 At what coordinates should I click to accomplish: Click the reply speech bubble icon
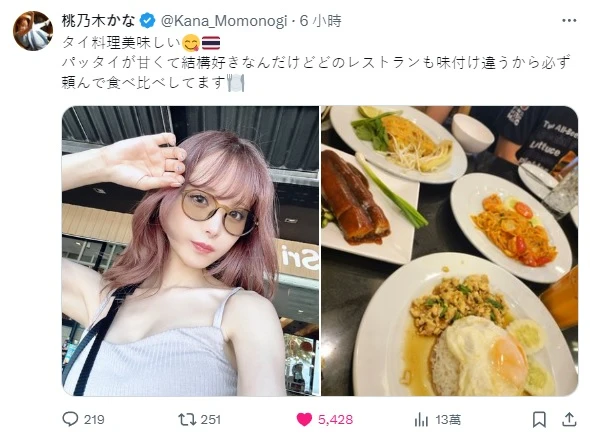click(70, 419)
